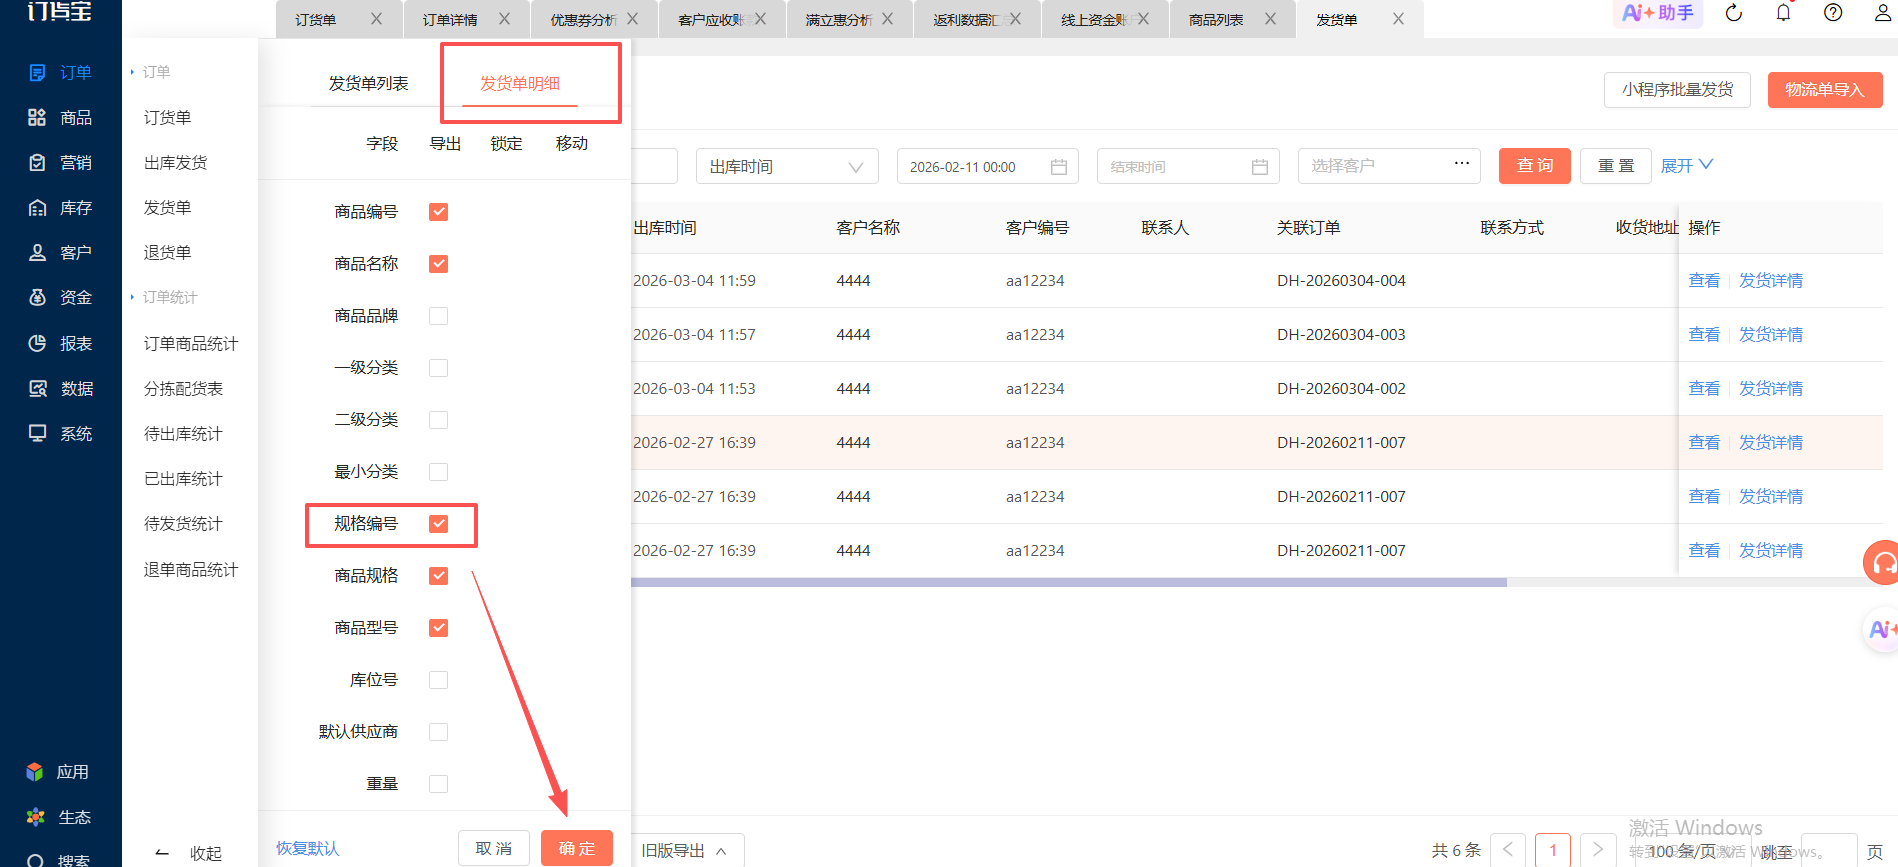The height and width of the screenshot is (867, 1898).
Task: Click the table horizontal scrollbar
Action: 1069,582
